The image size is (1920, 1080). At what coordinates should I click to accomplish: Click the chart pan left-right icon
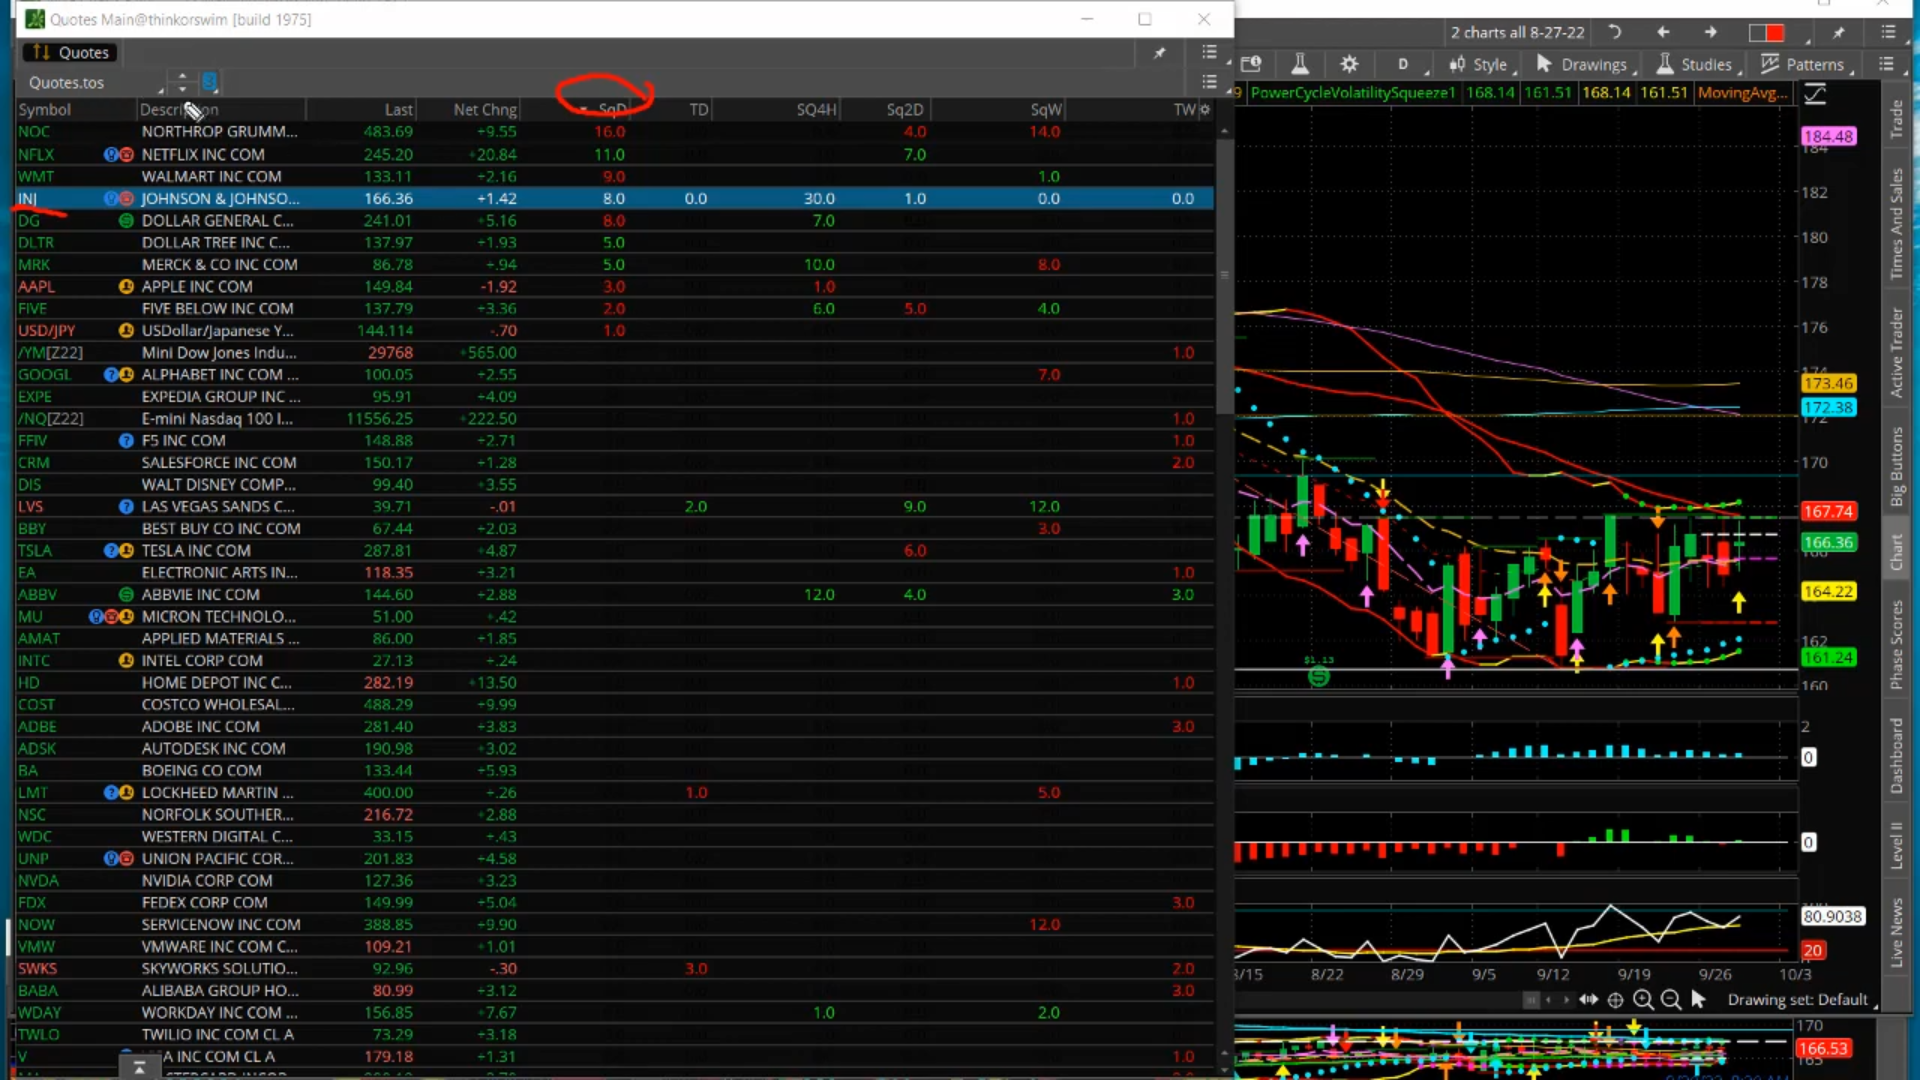(x=1588, y=999)
